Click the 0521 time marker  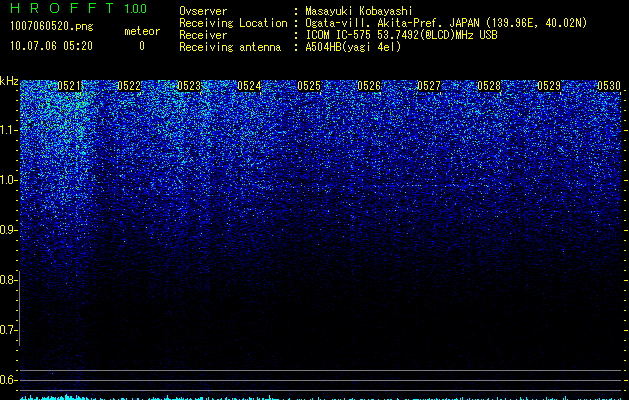tap(69, 86)
